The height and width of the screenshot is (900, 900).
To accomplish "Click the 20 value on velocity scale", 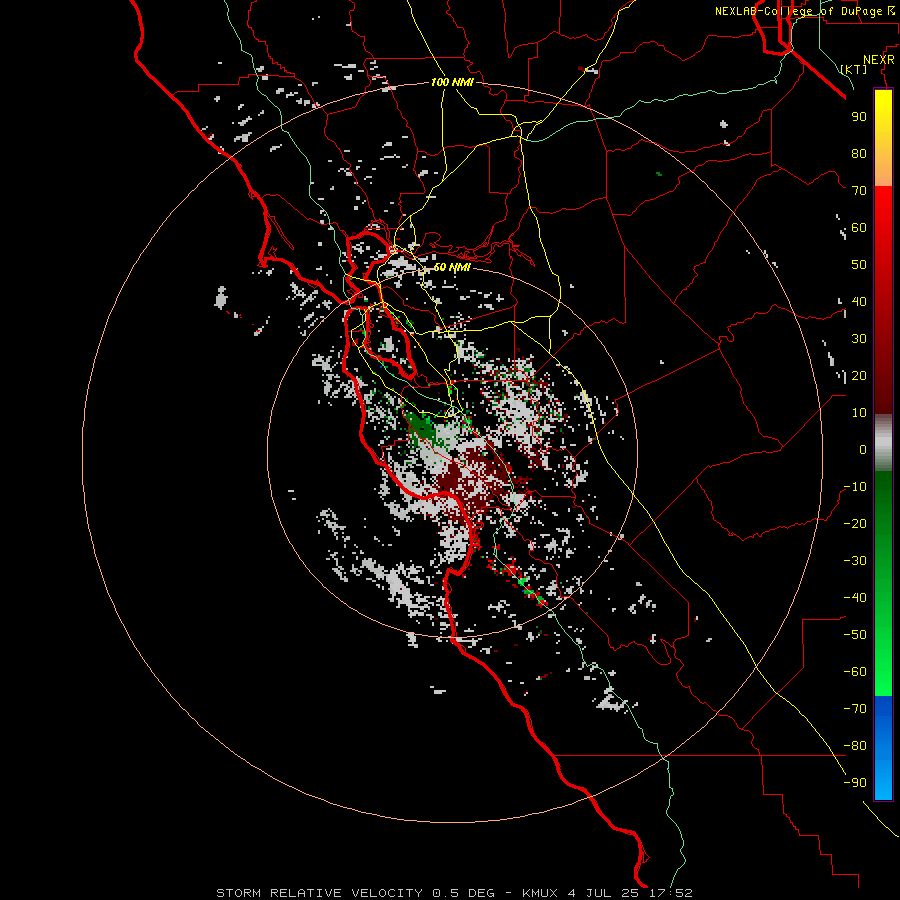I will click(859, 375).
